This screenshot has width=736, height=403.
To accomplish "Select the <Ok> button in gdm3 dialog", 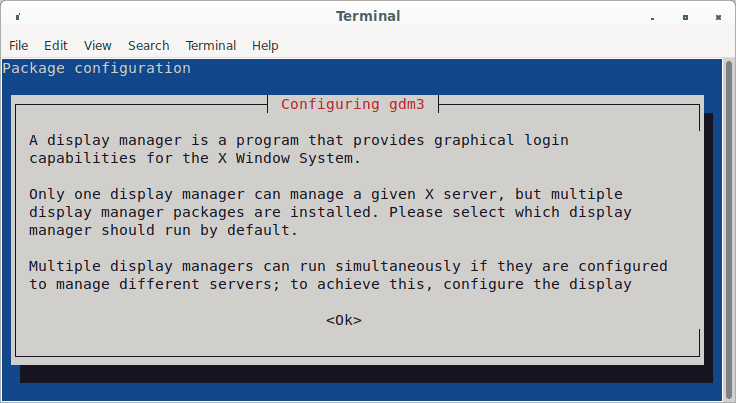I will [344, 320].
